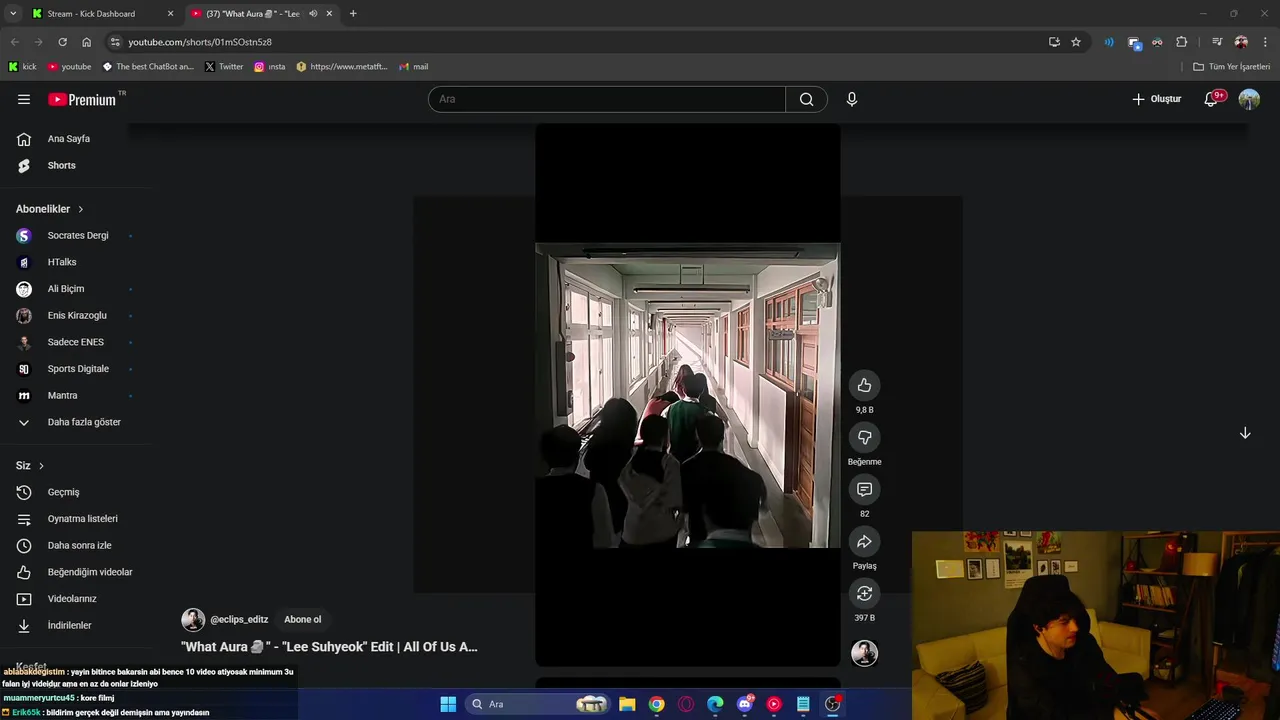Open the @eclips_editz channel link

[239, 620]
